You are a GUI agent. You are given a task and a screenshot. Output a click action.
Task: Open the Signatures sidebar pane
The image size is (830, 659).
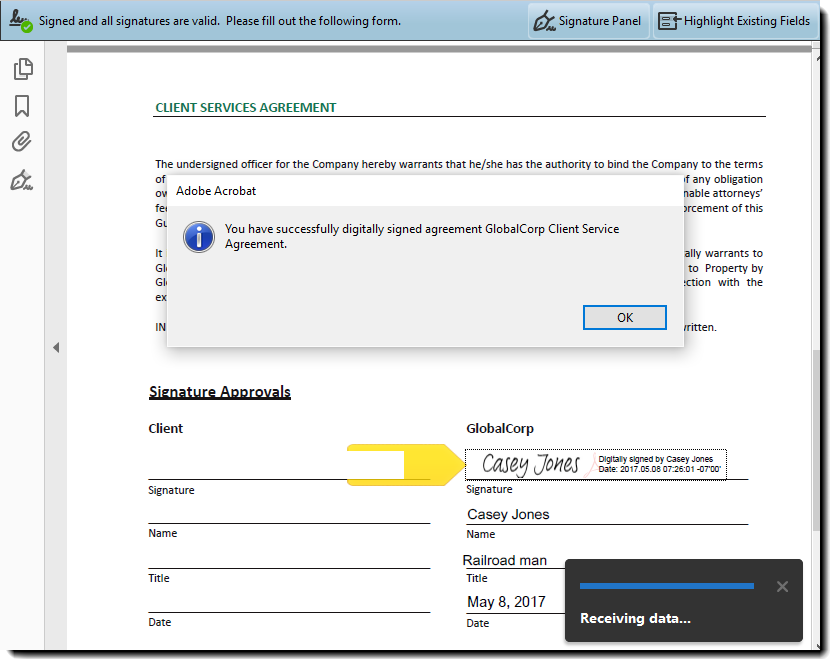[x=22, y=180]
